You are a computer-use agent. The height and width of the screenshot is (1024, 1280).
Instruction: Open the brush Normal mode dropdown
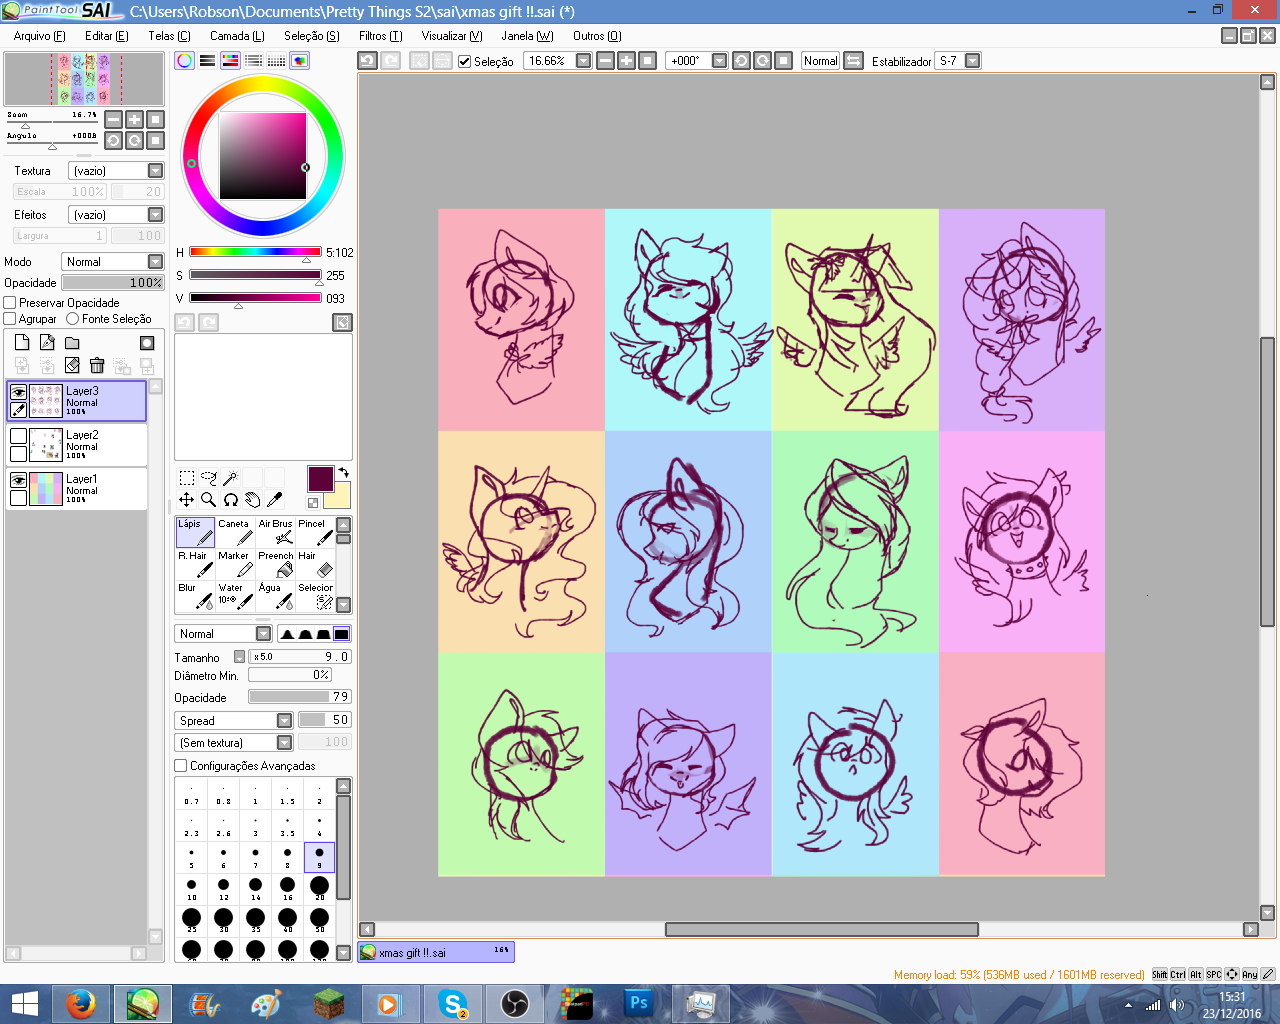click(x=223, y=634)
